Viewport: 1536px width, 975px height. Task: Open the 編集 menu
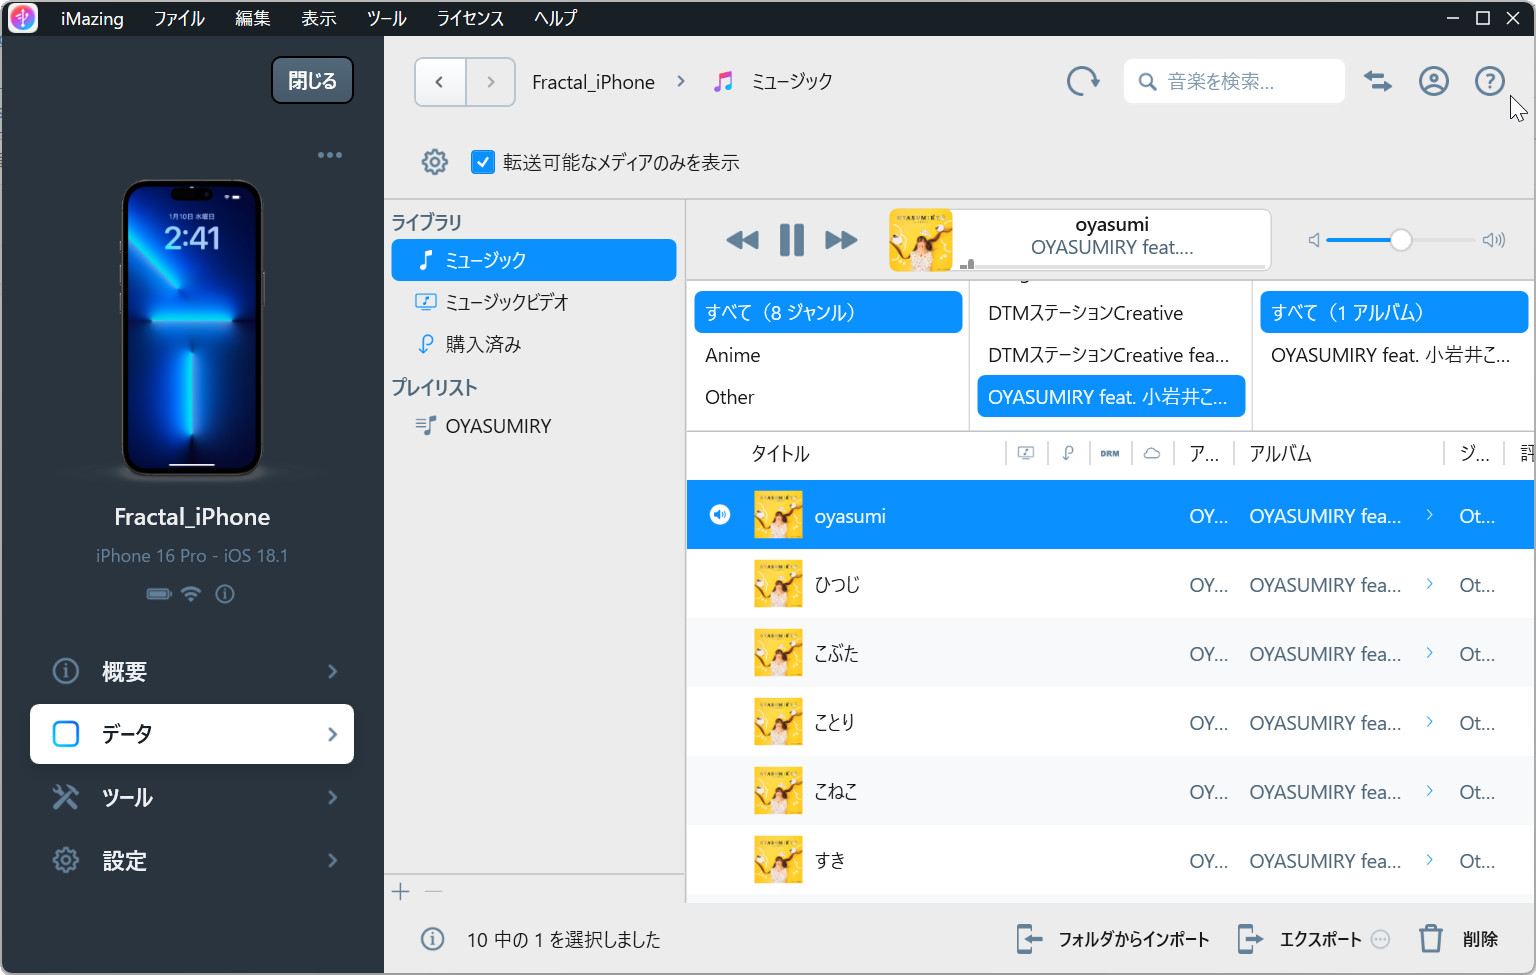point(253,18)
